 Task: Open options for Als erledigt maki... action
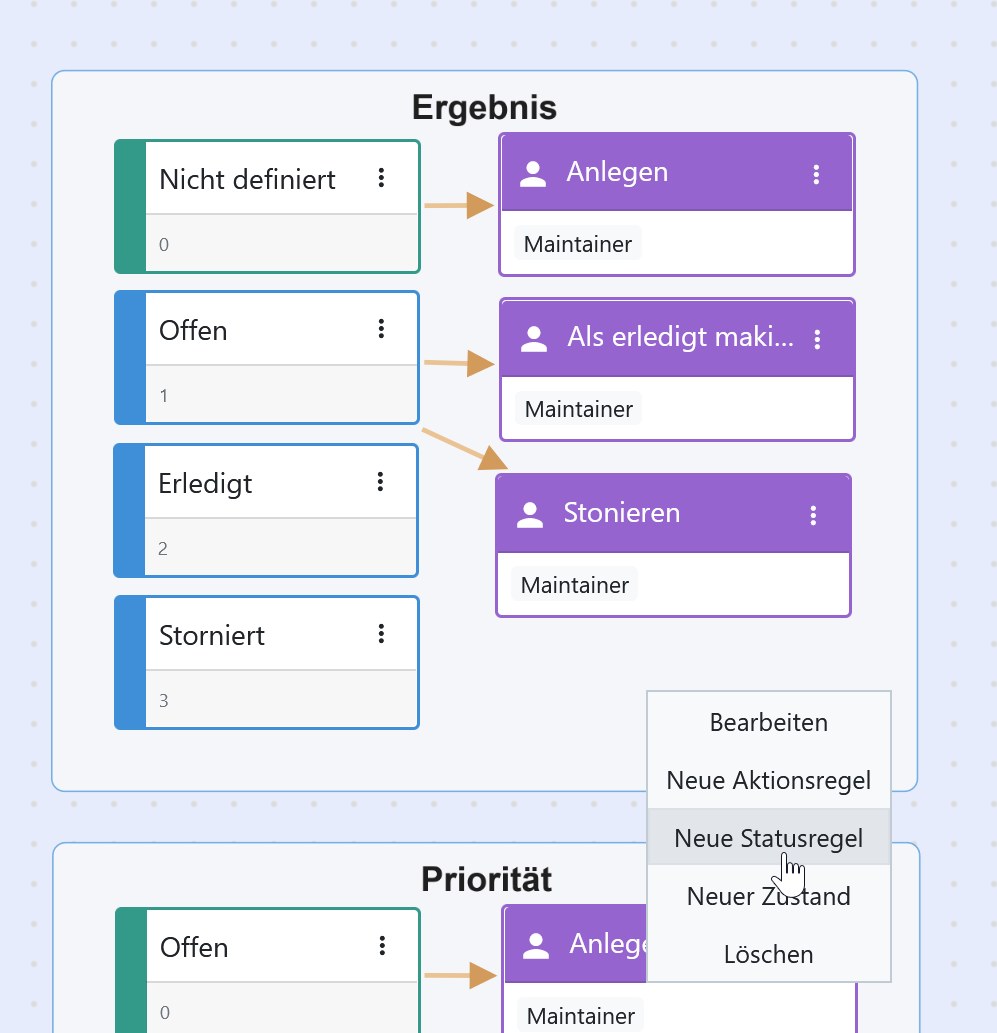pyautogui.click(x=817, y=339)
